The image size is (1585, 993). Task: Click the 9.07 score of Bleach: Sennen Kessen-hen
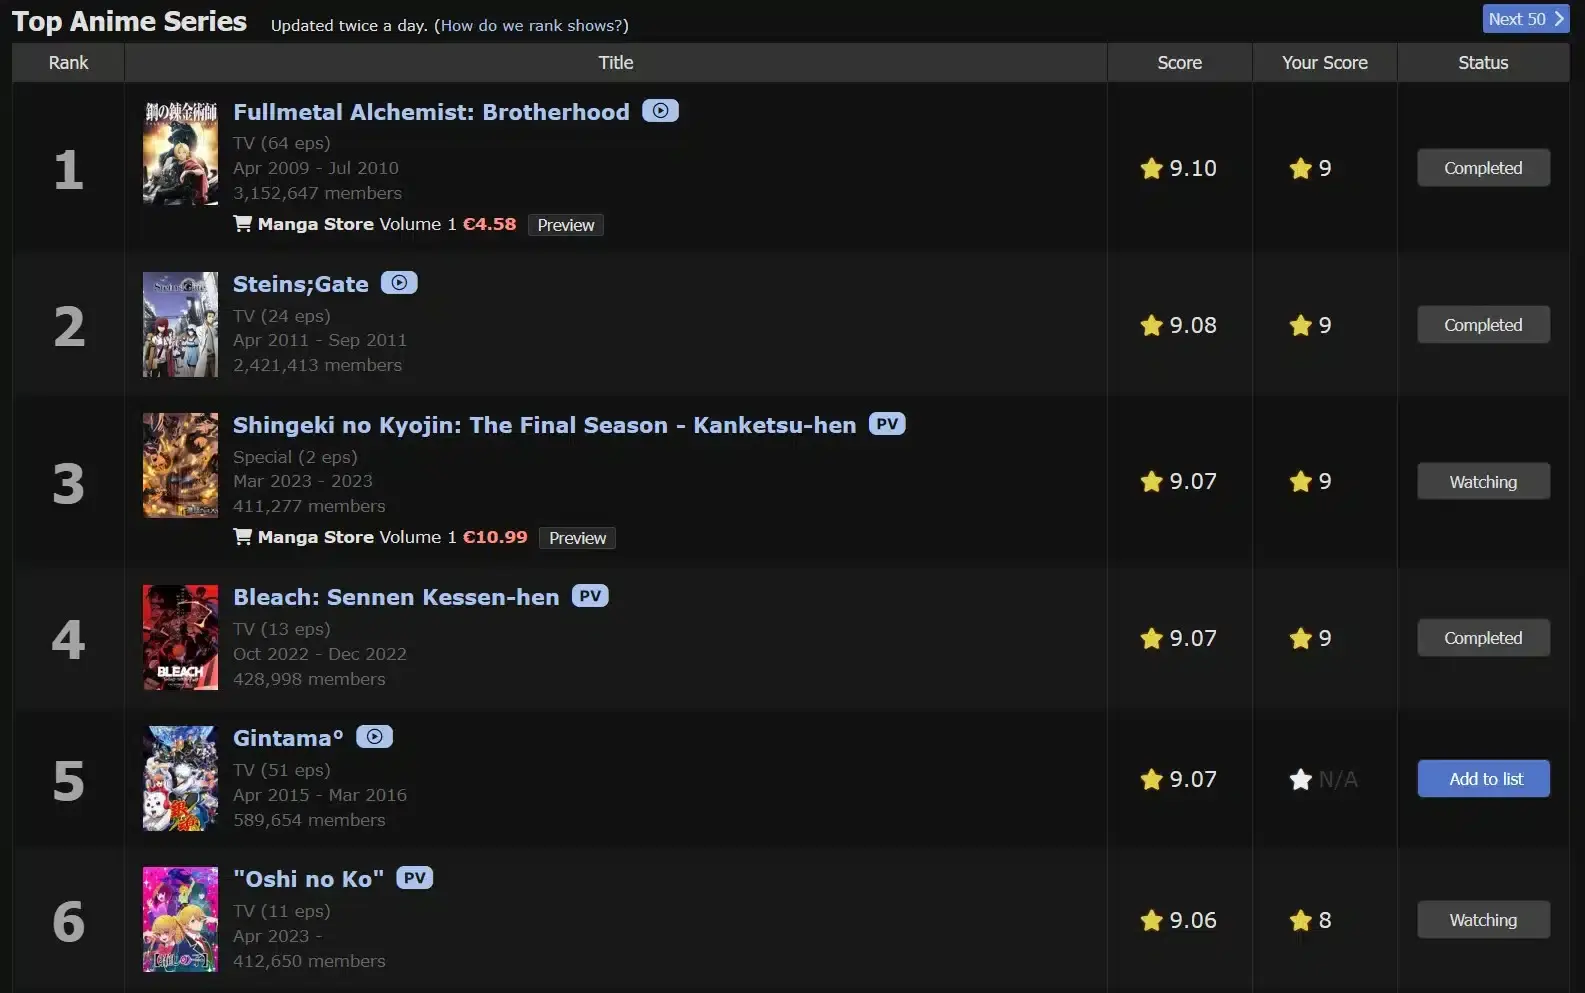[1193, 638]
